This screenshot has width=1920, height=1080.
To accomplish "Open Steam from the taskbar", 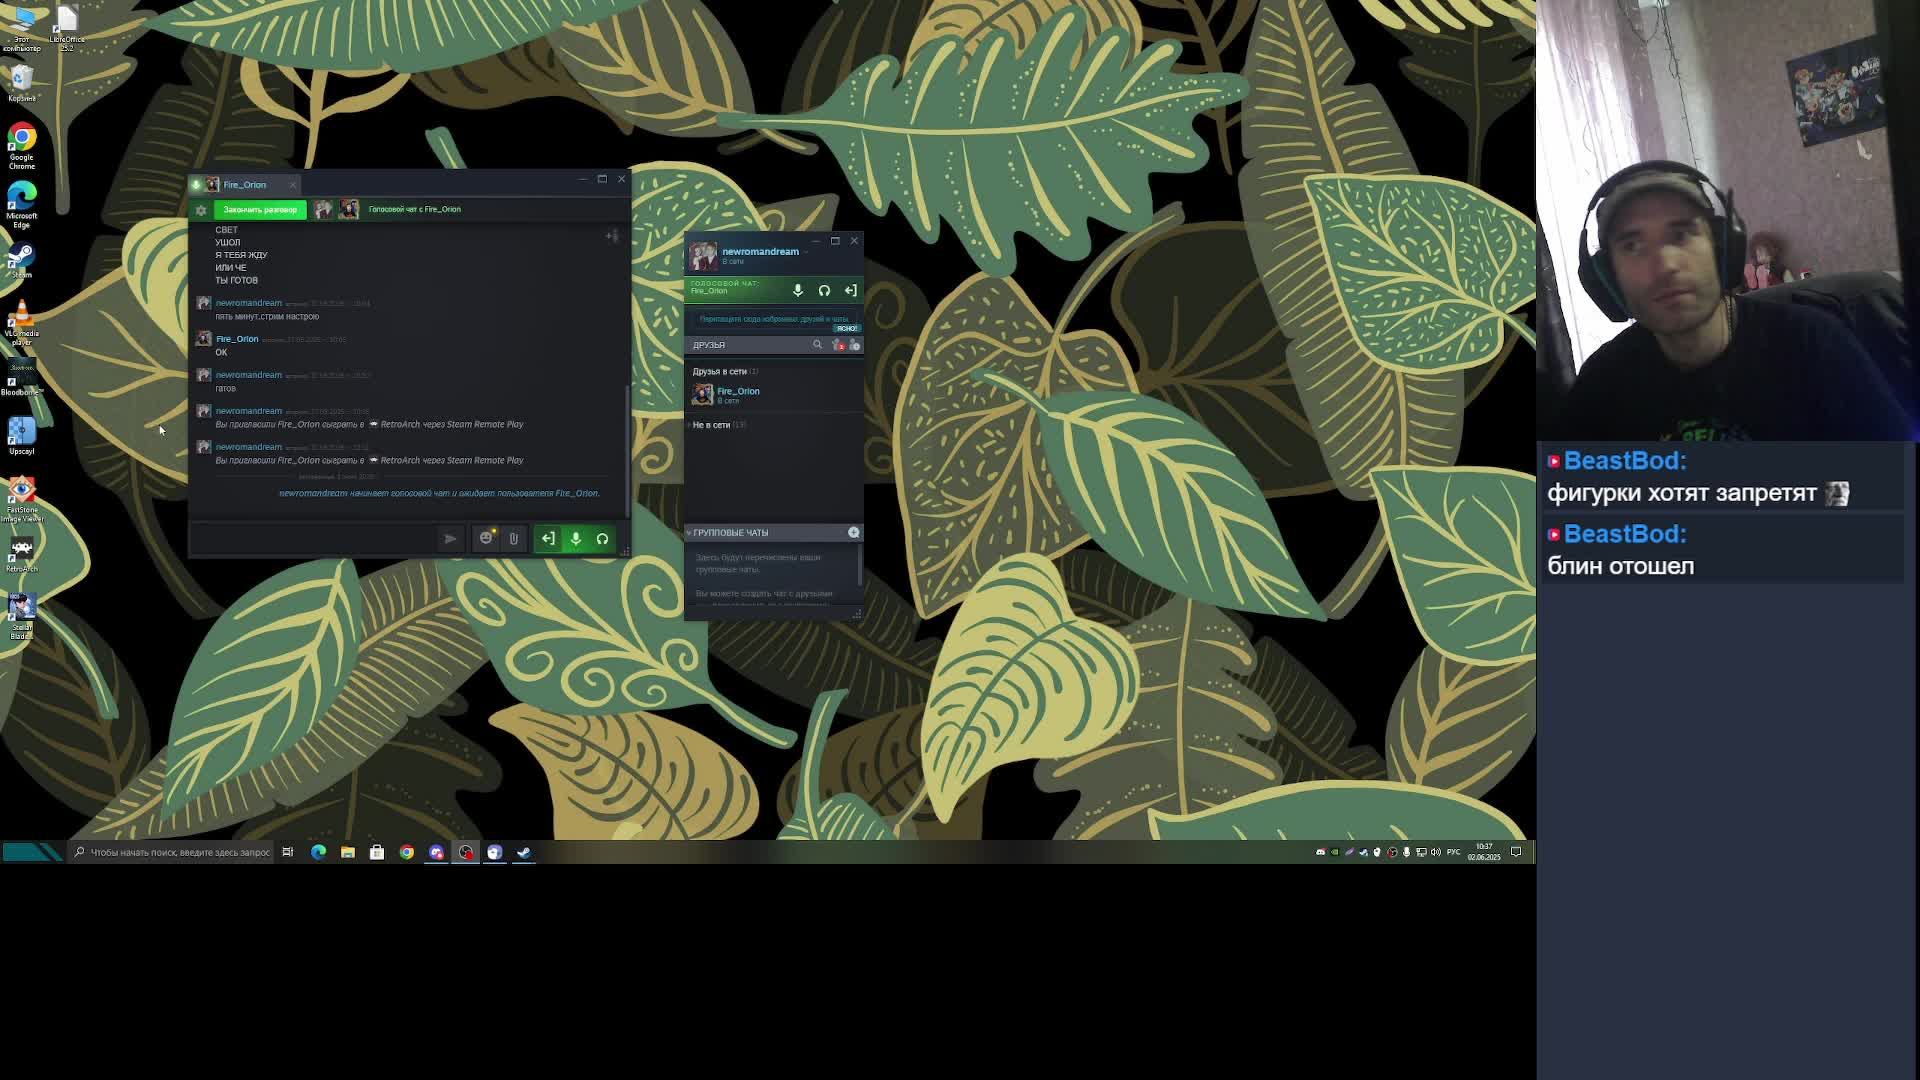I will (x=524, y=852).
